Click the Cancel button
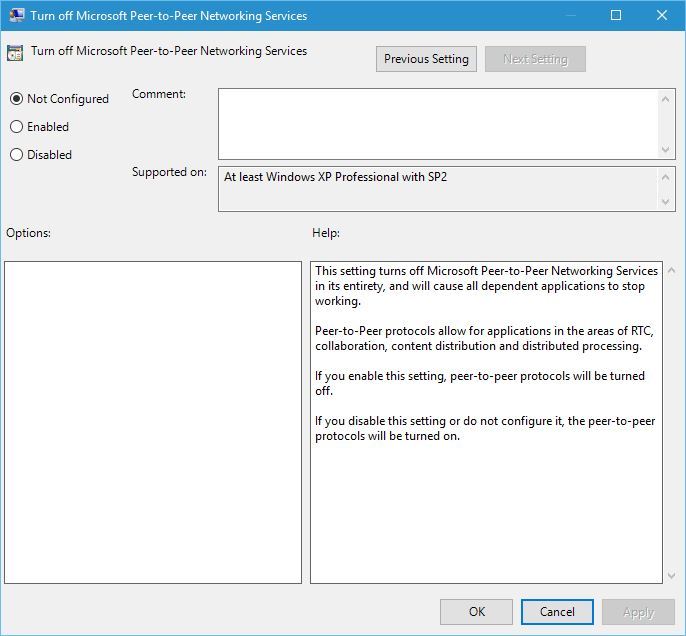The image size is (686, 636). (557, 612)
